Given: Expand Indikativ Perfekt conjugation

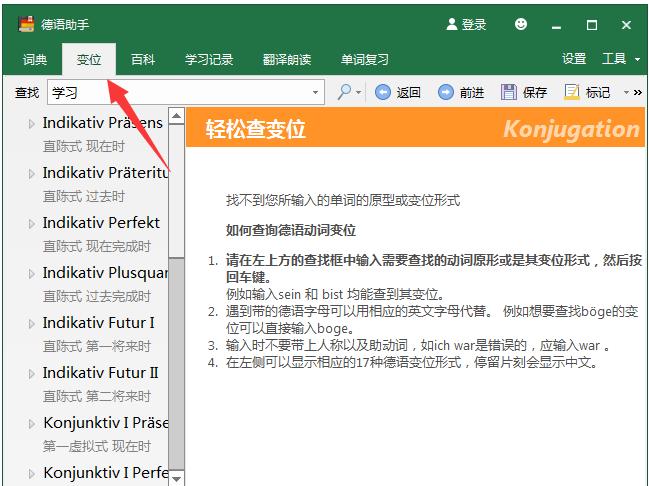Looking at the screenshot, I should 31,224.
